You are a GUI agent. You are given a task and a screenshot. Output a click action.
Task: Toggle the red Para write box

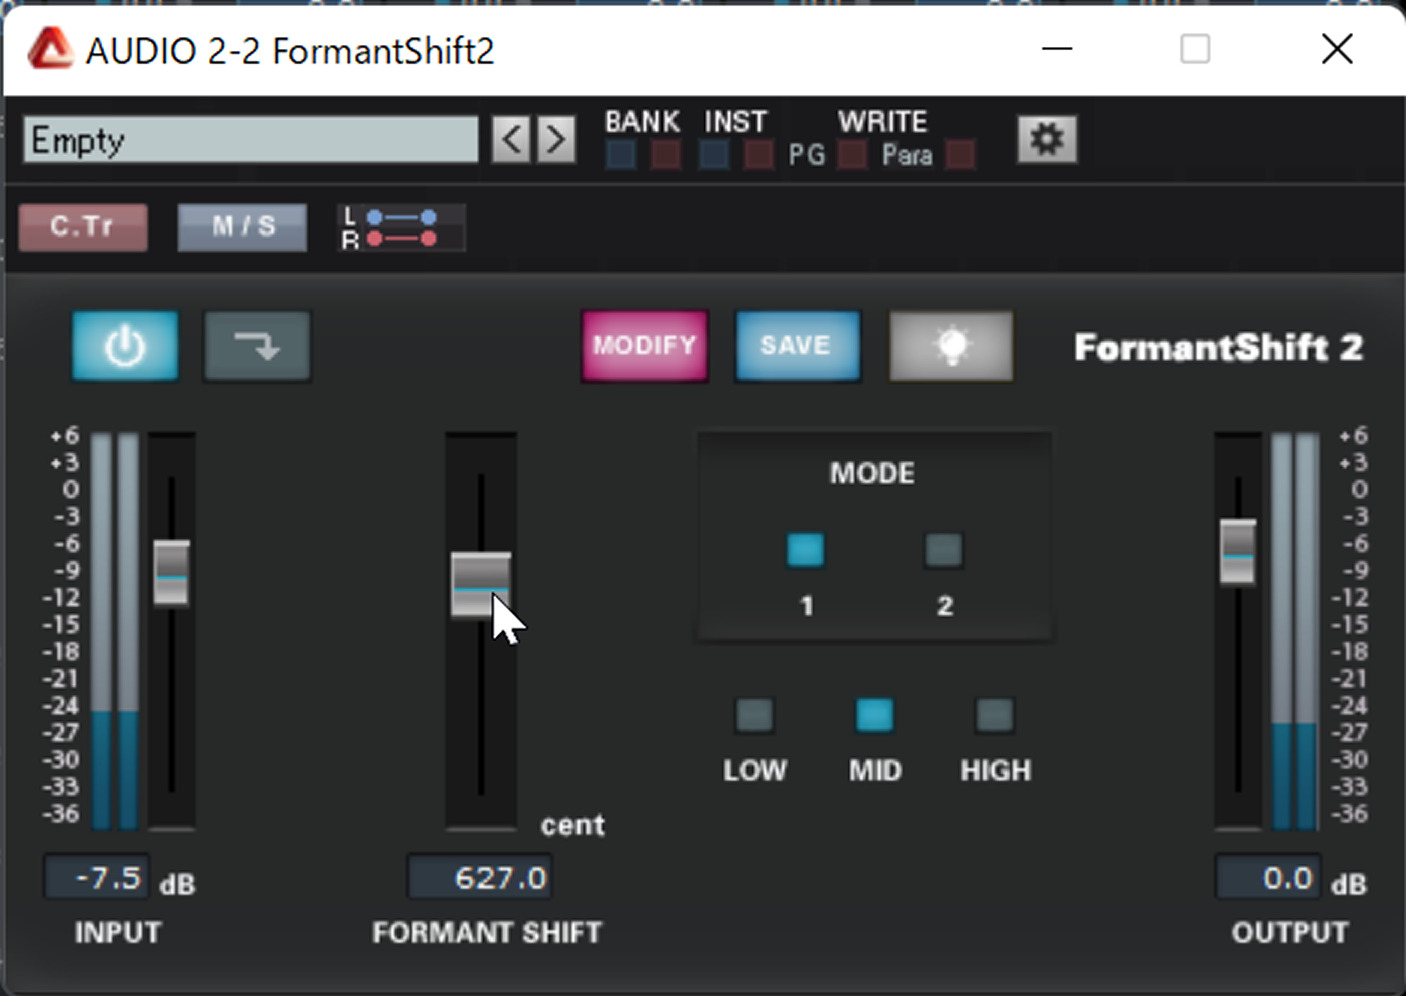point(960,155)
